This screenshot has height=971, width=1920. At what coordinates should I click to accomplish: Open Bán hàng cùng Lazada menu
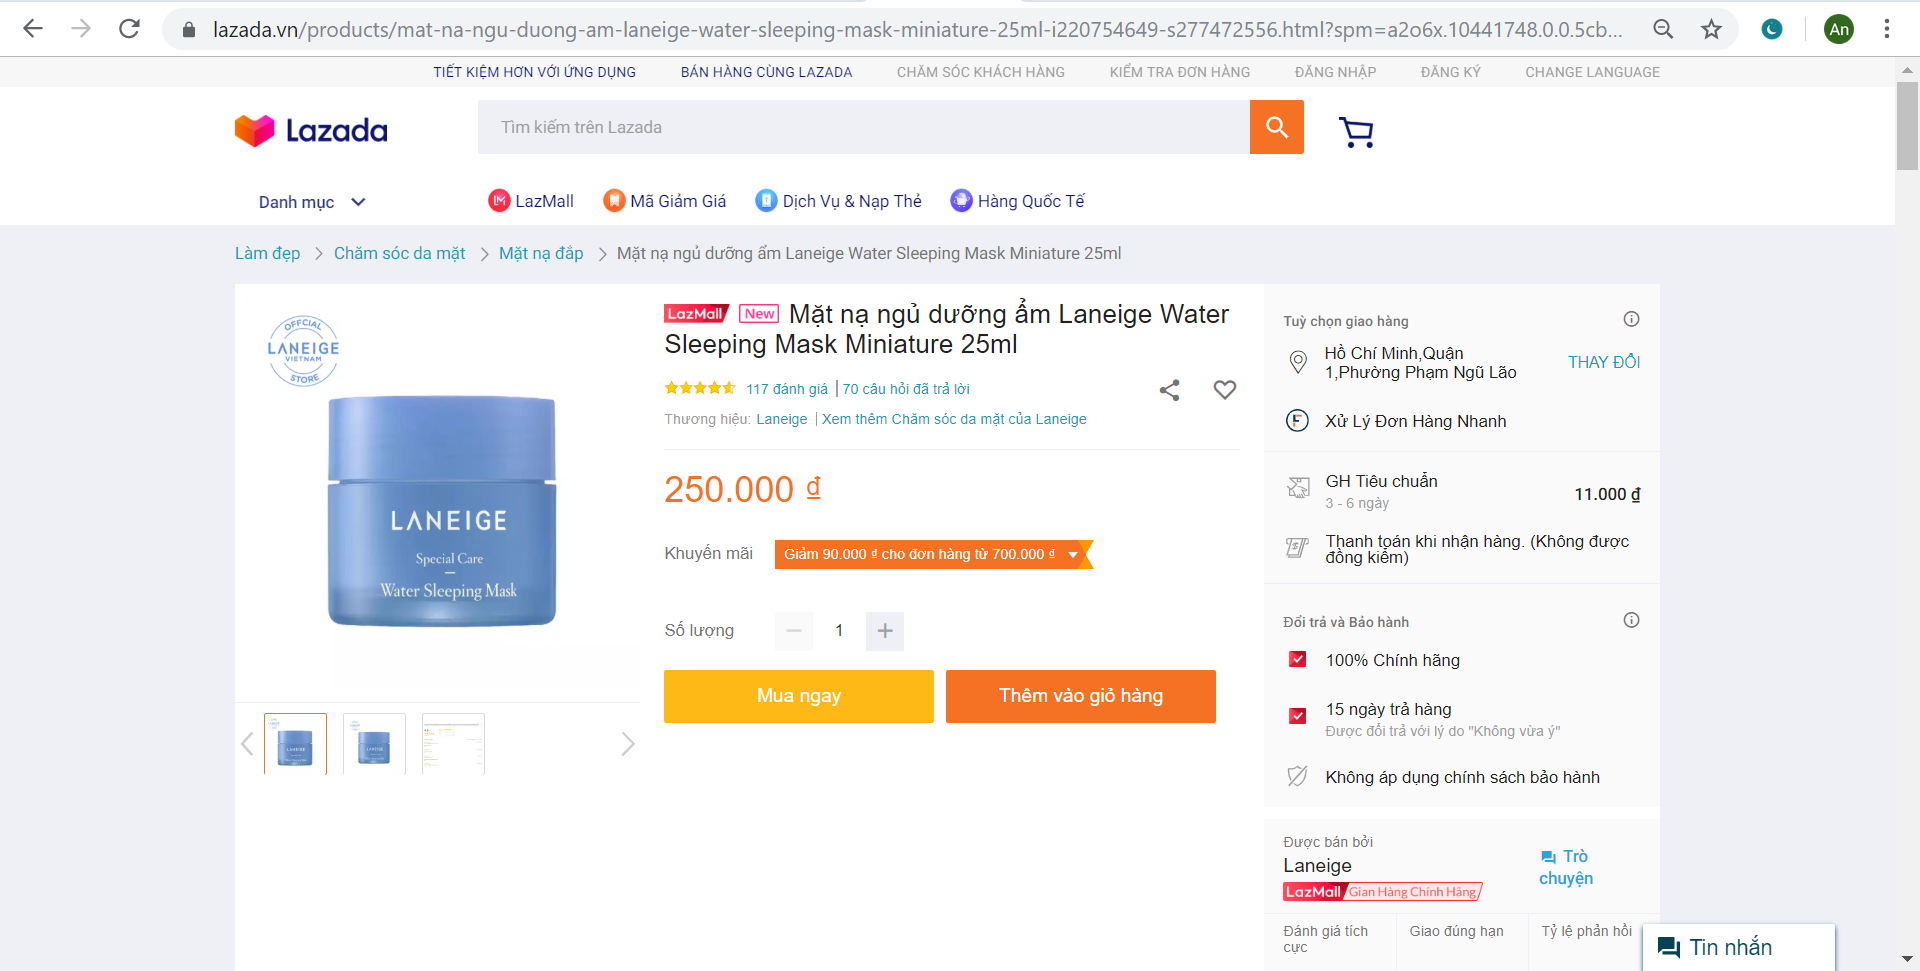click(x=766, y=72)
